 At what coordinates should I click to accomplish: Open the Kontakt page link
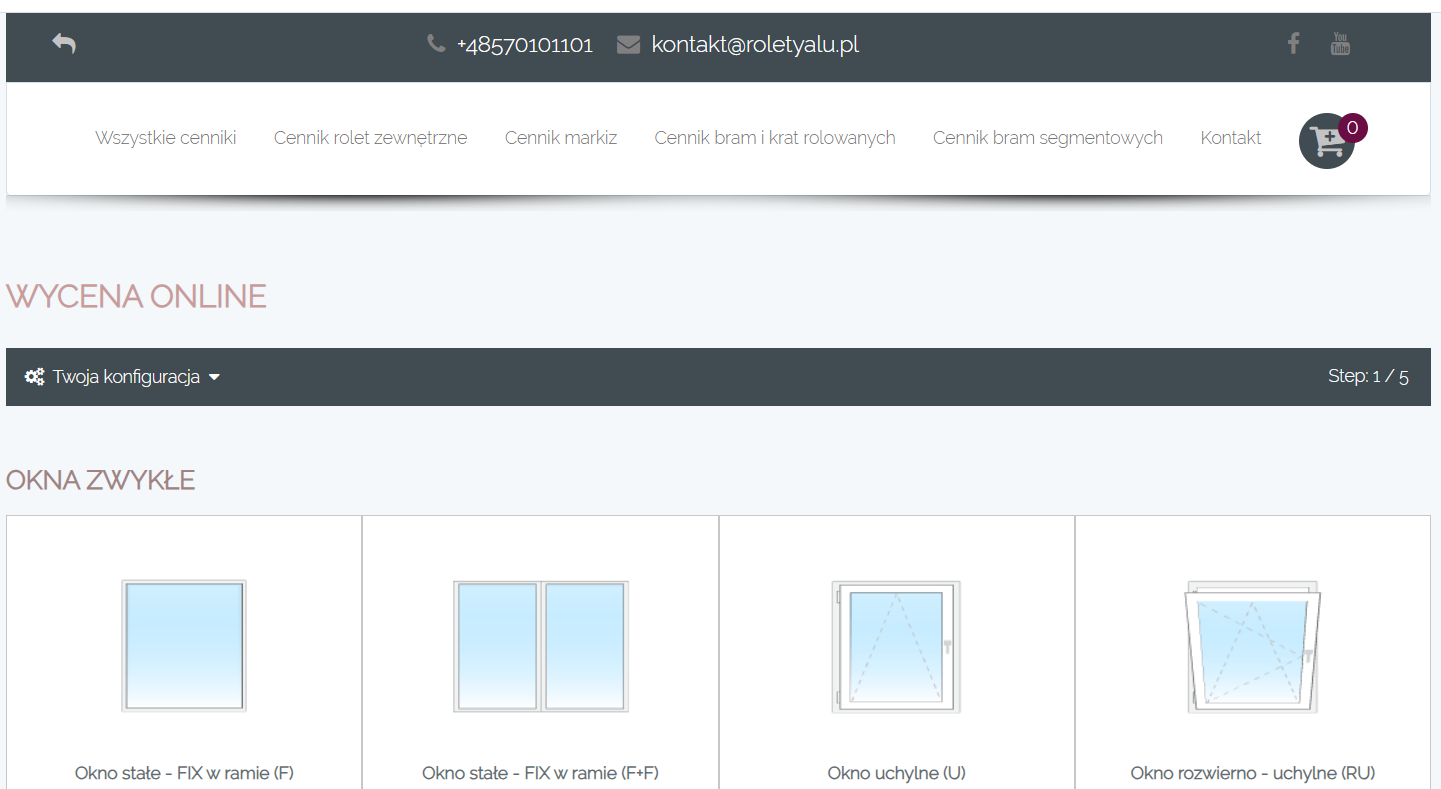coord(1231,138)
